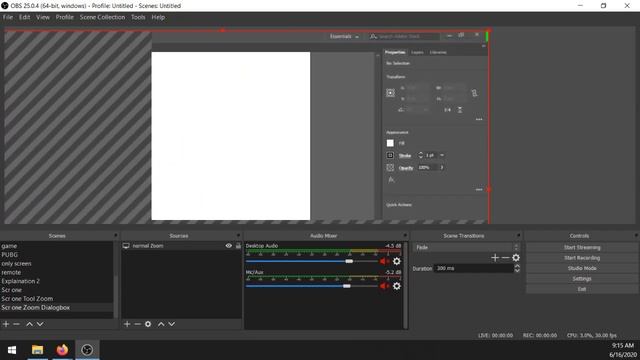Open the Help menu
This screenshot has height=360, width=640.
pyautogui.click(x=158, y=17)
